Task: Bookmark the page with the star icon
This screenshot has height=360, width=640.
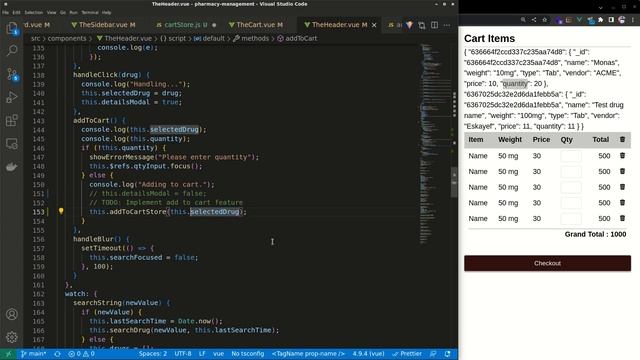Action: click(544, 20)
